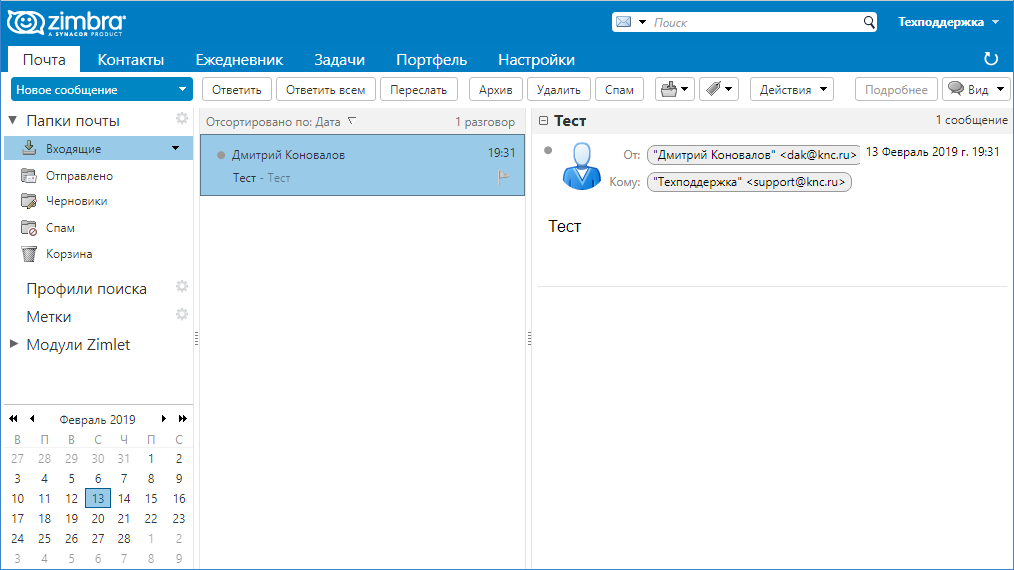Open the move-to-folder icon dropdown
The width and height of the screenshot is (1014, 570).
coord(674,89)
